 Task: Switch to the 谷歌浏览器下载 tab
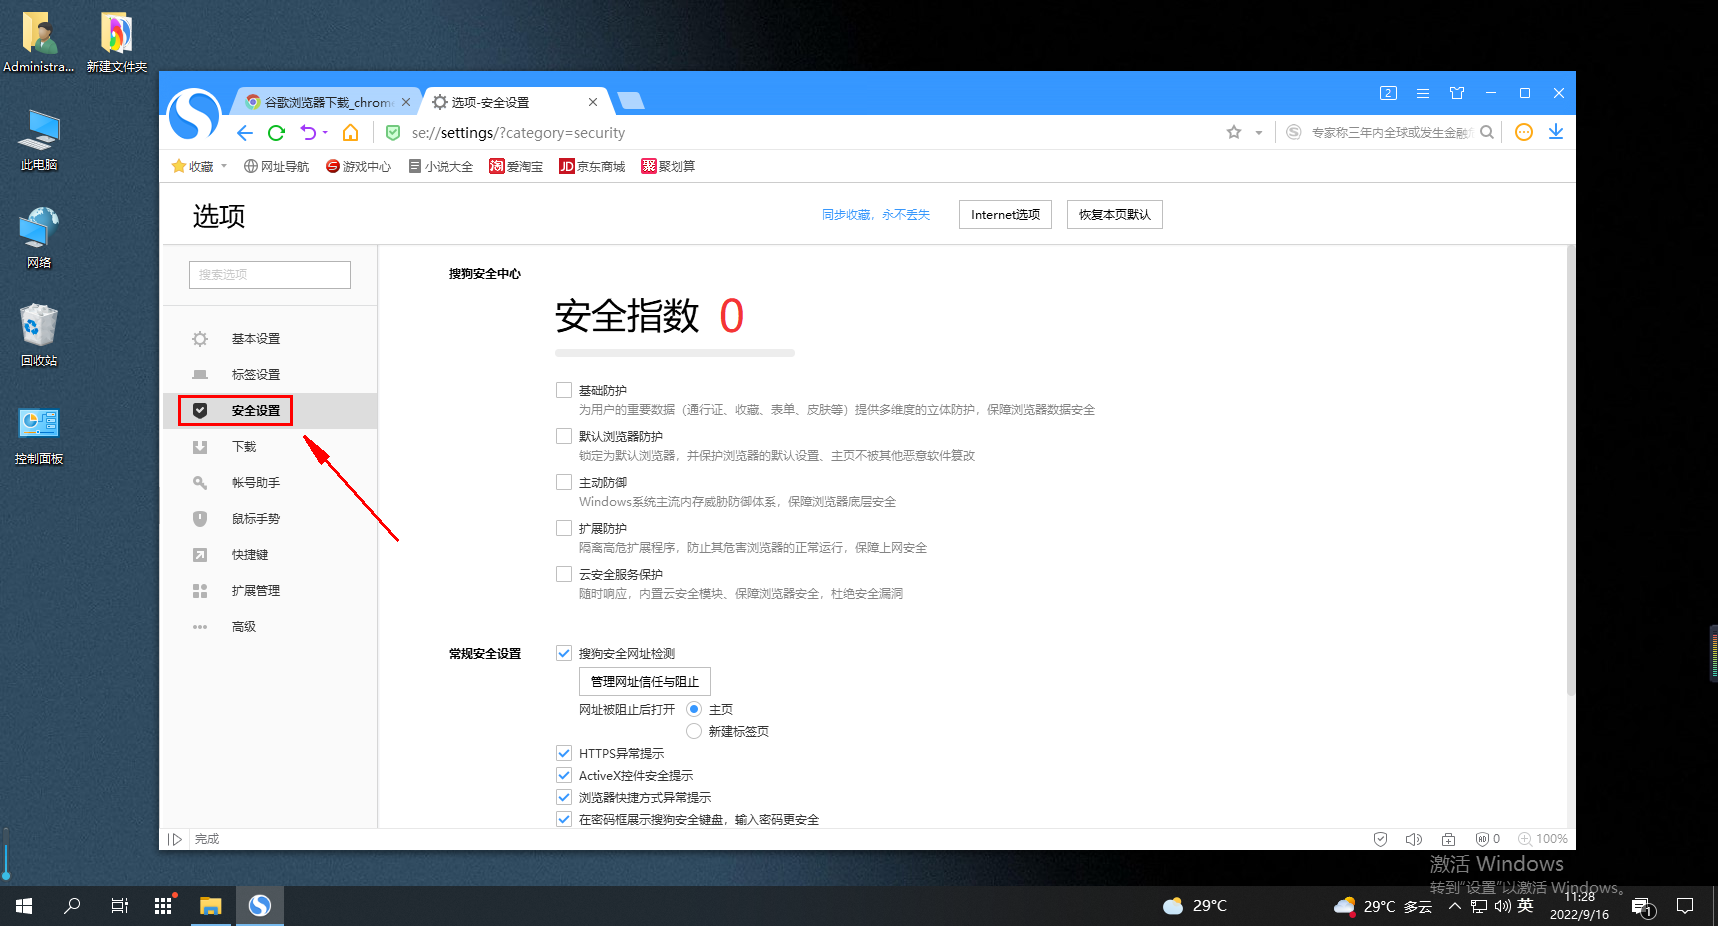point(327,102)
